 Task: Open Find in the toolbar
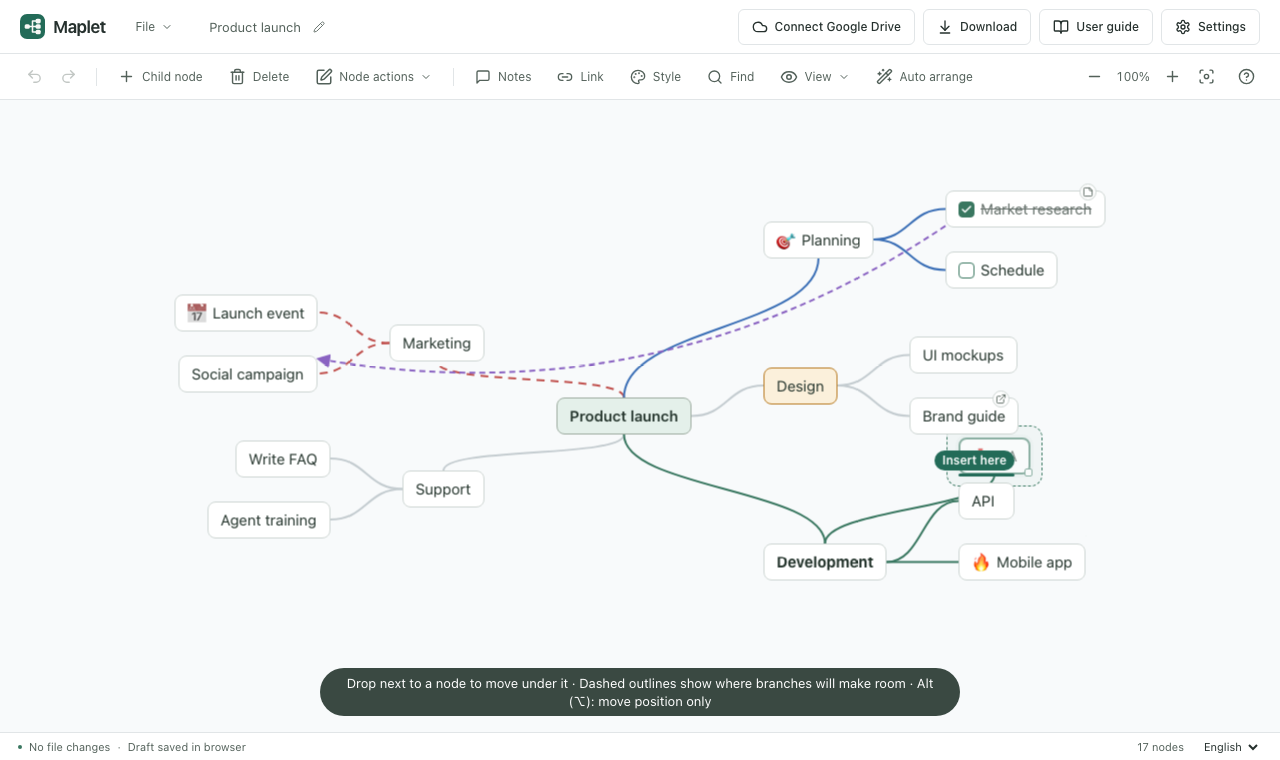click(731, 77)
